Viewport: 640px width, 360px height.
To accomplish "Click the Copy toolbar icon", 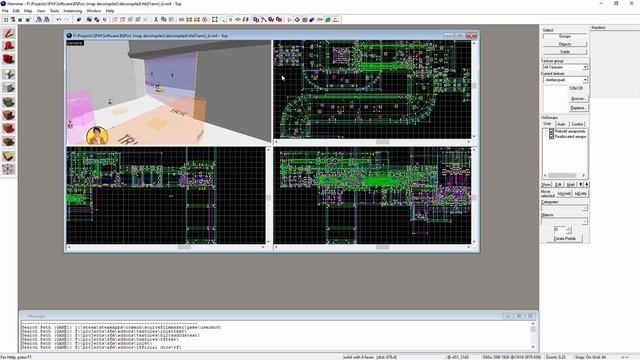I will tap(164, 20).
